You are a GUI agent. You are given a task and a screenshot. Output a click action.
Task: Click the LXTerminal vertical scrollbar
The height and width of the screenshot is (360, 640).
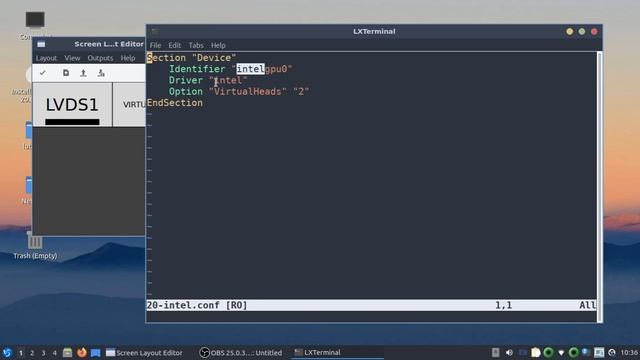click(x=599, y=186)
